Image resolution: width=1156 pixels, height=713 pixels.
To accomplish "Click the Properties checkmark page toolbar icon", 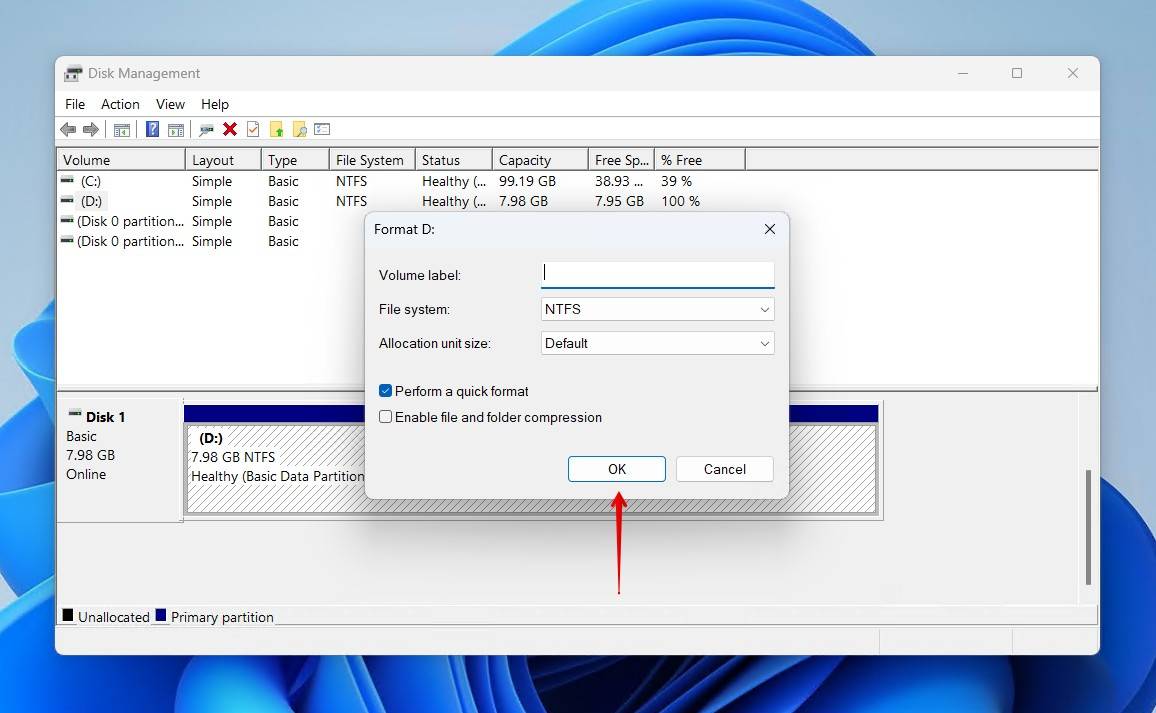I will [x=253, y=129].
